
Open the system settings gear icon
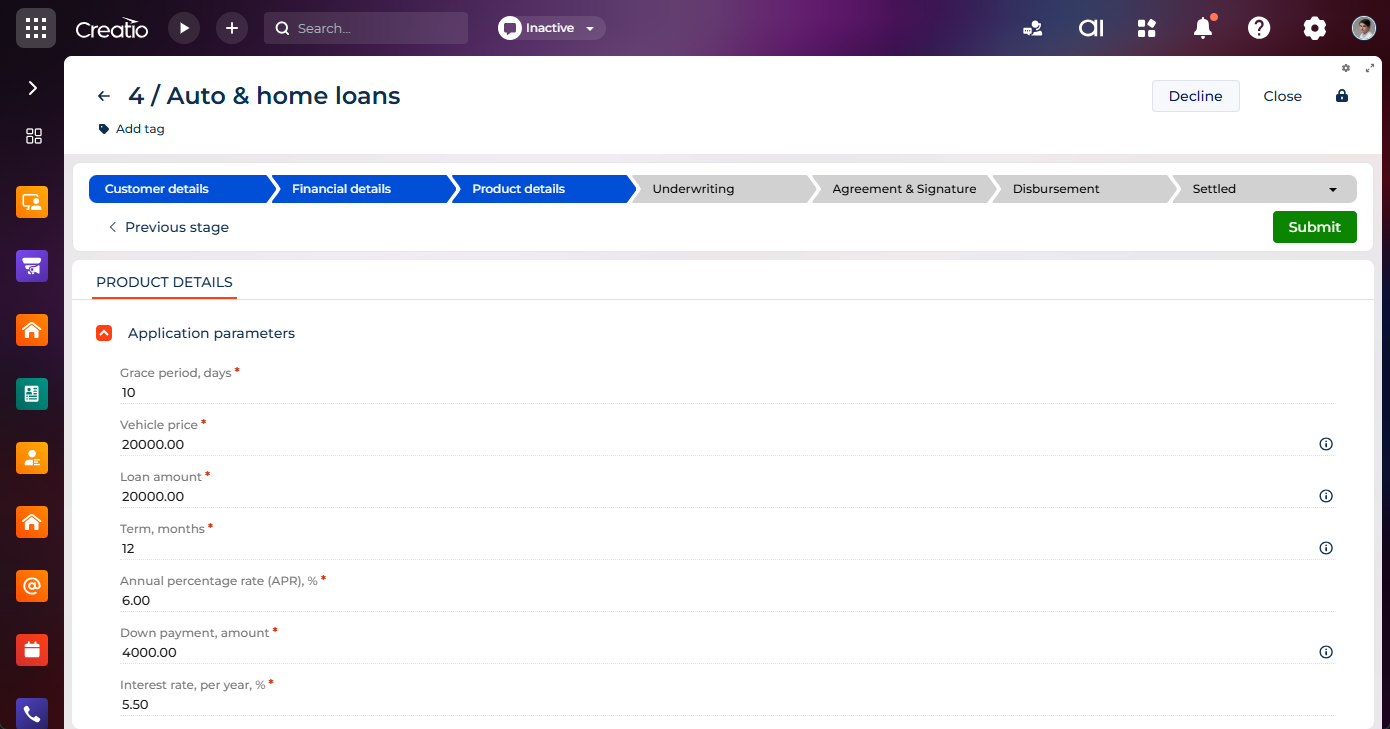1314,28
